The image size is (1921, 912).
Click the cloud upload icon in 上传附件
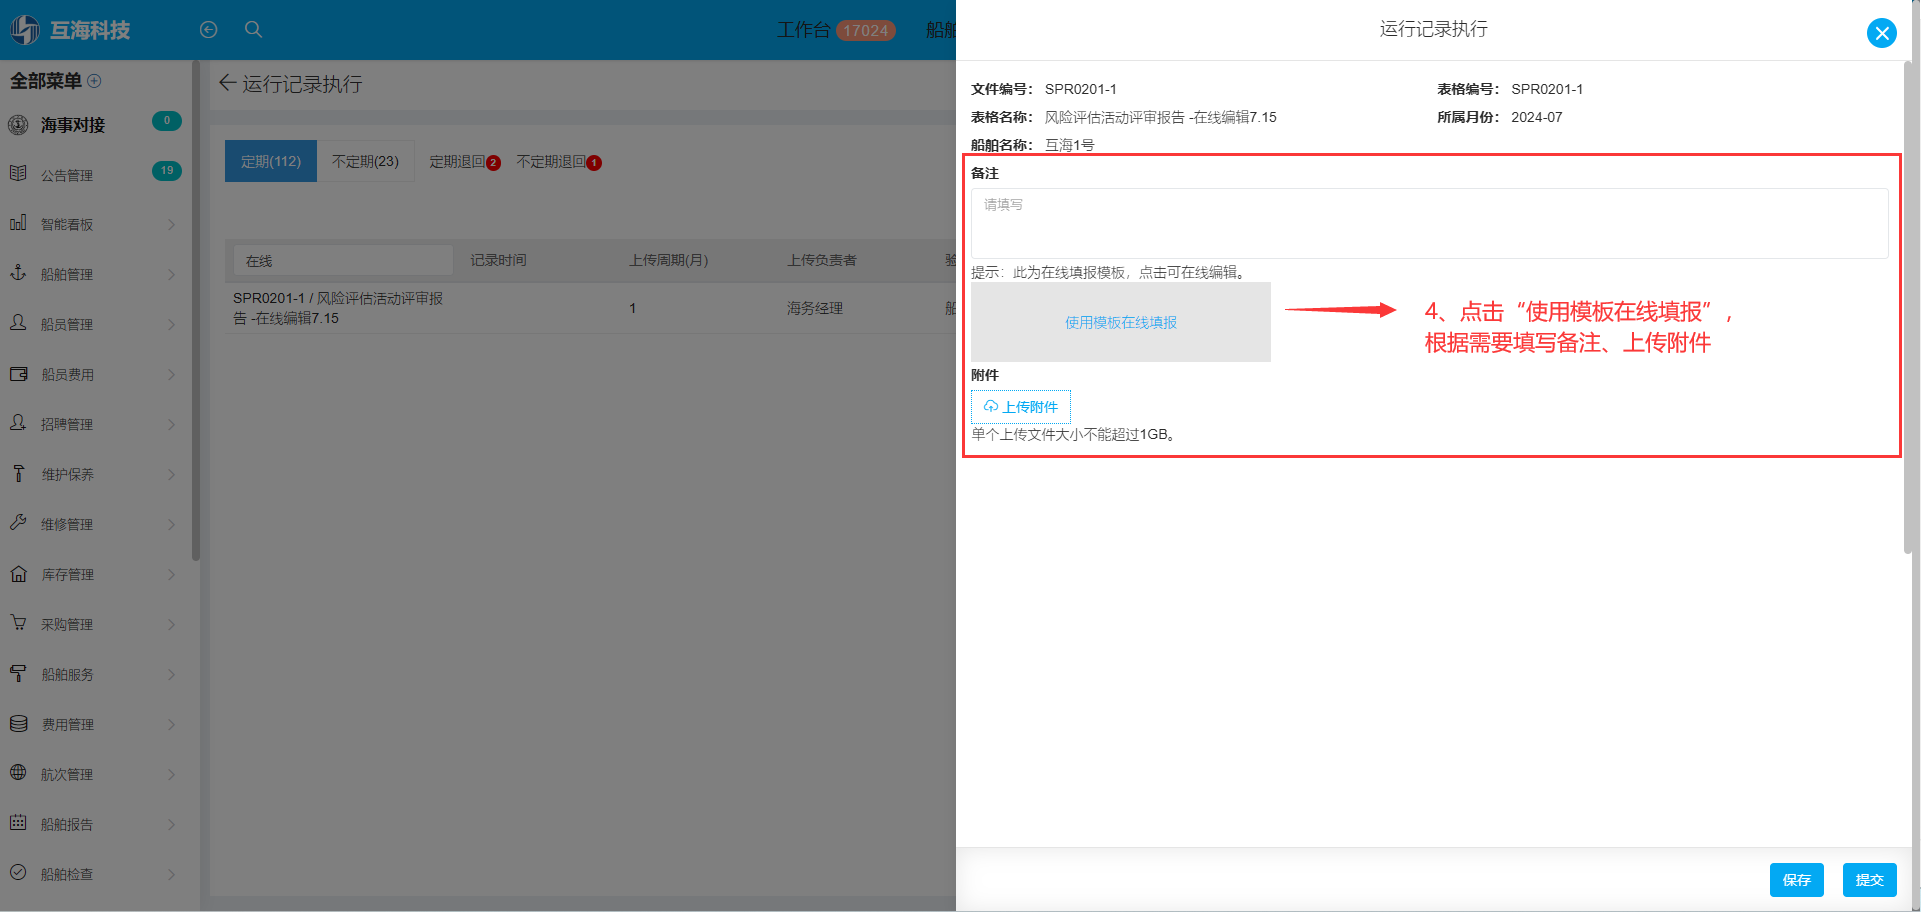990,406
